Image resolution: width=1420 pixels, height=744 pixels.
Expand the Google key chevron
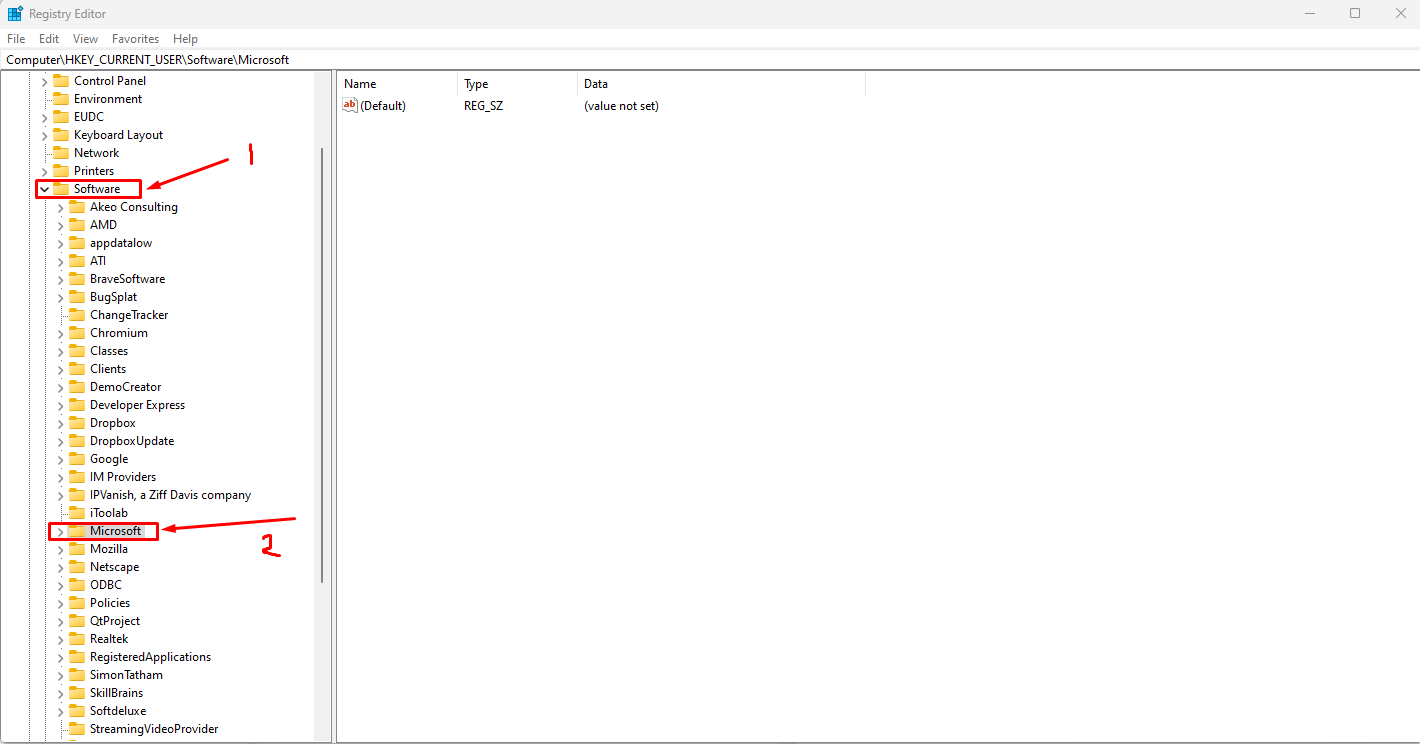(60, 459)
